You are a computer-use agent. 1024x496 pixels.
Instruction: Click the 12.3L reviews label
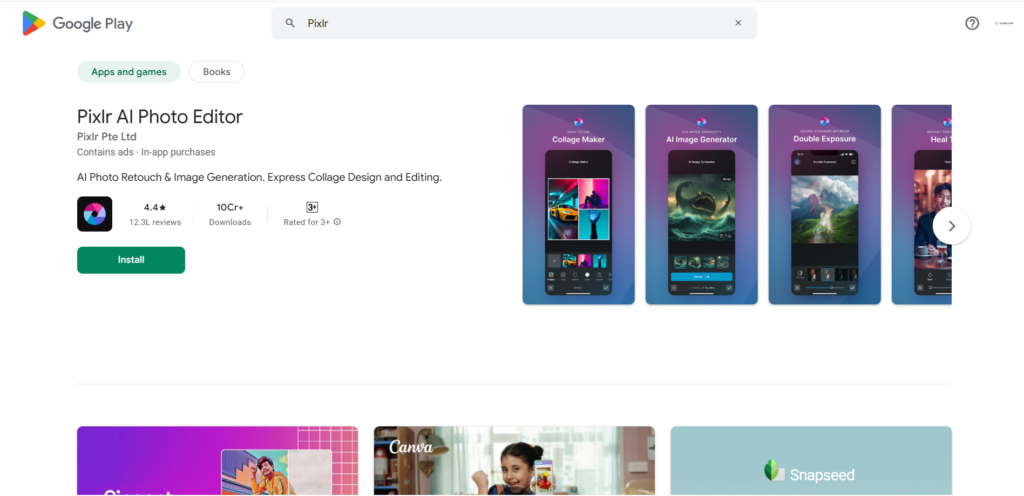155,223
